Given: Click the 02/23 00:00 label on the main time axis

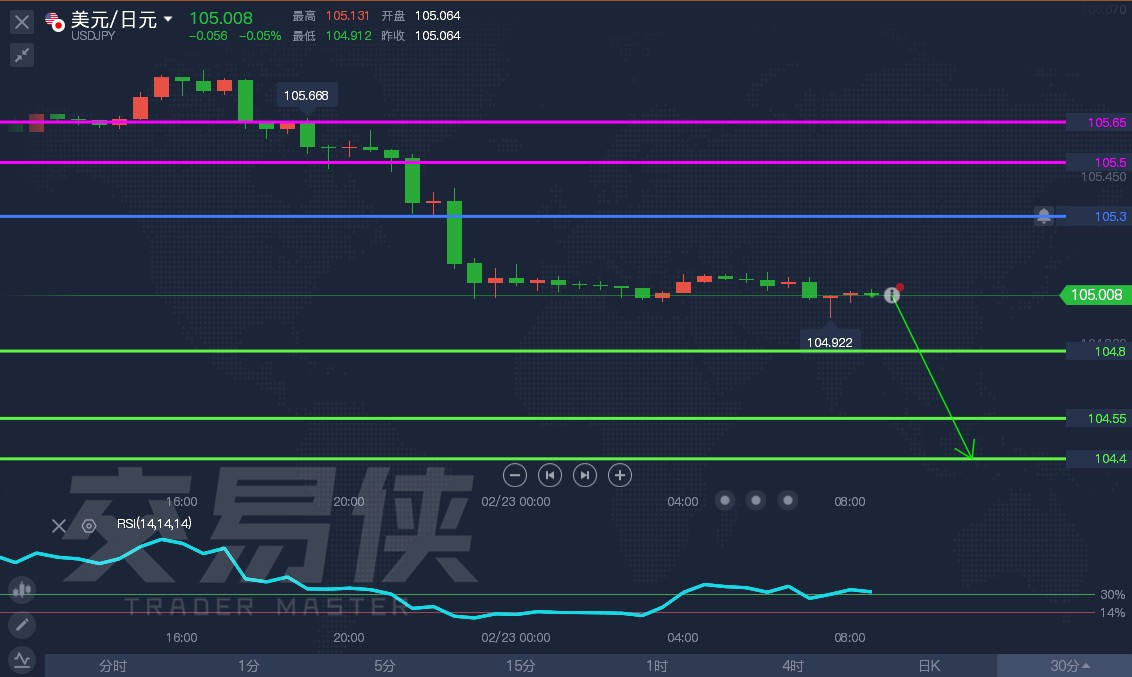Looking at the screenshot, I should [x=515, y=502].
